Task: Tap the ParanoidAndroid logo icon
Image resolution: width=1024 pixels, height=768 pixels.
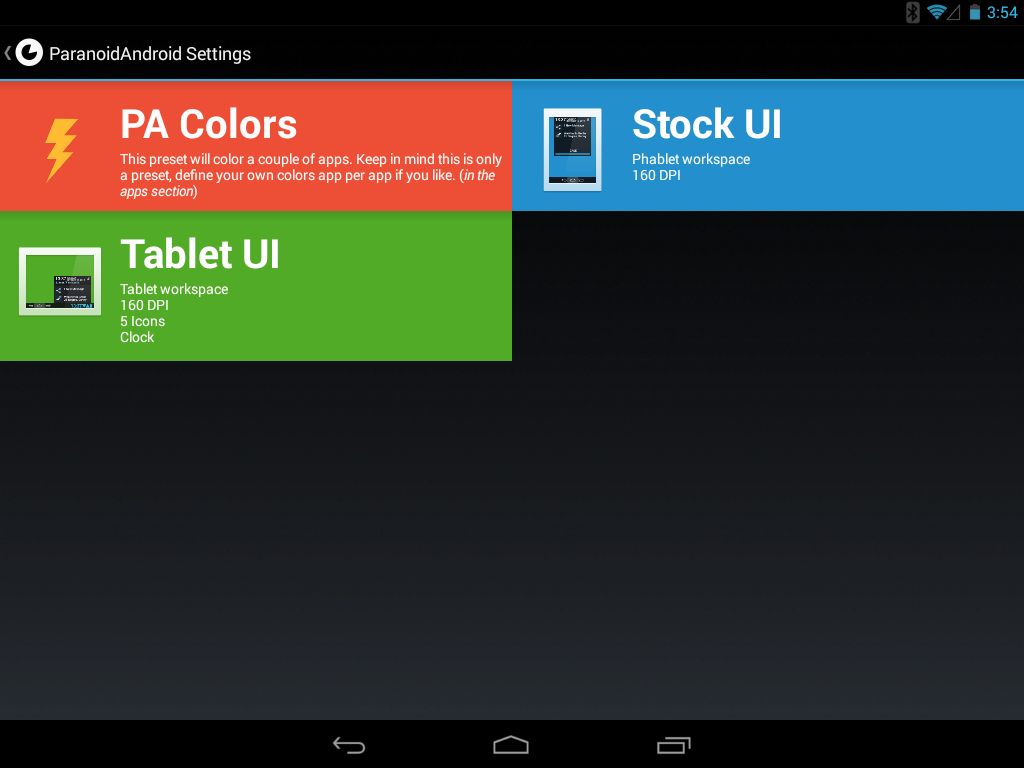Action: (x=29, y=53)
